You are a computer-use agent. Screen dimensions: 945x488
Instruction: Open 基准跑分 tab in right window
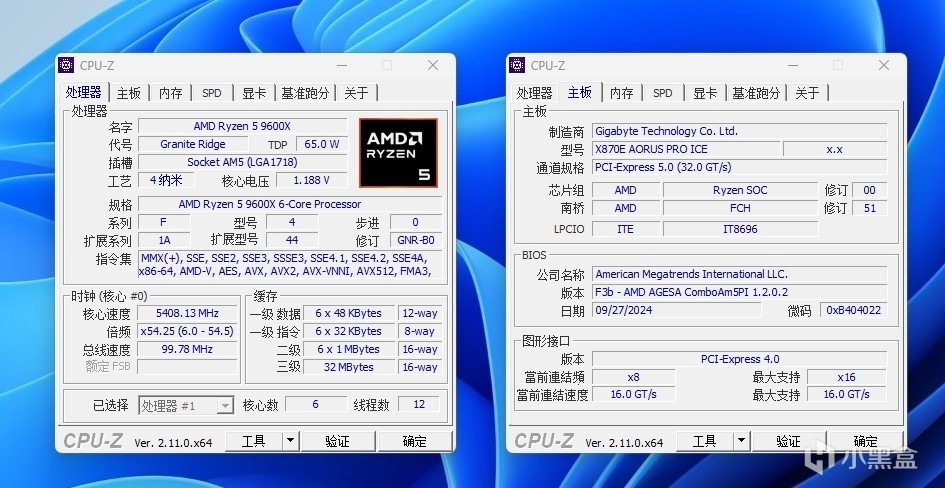pos(756,93)
